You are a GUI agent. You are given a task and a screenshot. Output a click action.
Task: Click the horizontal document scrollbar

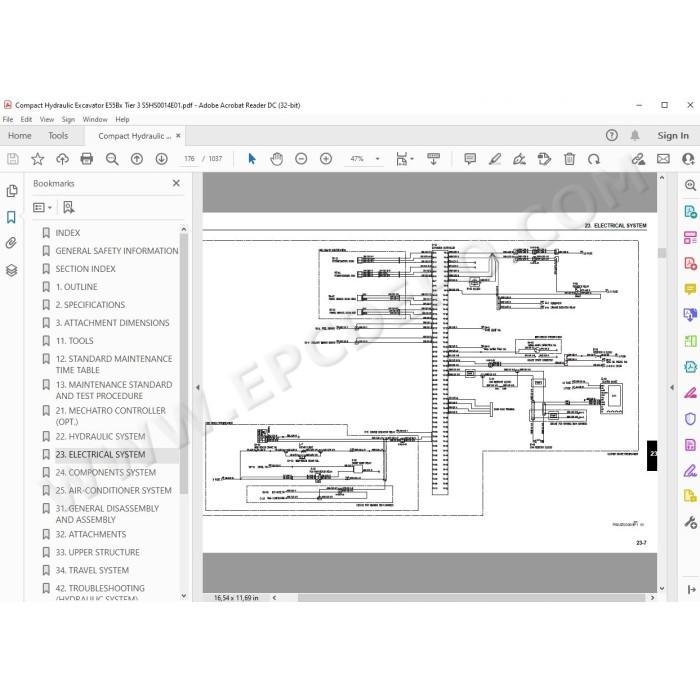tap(471, 598)
